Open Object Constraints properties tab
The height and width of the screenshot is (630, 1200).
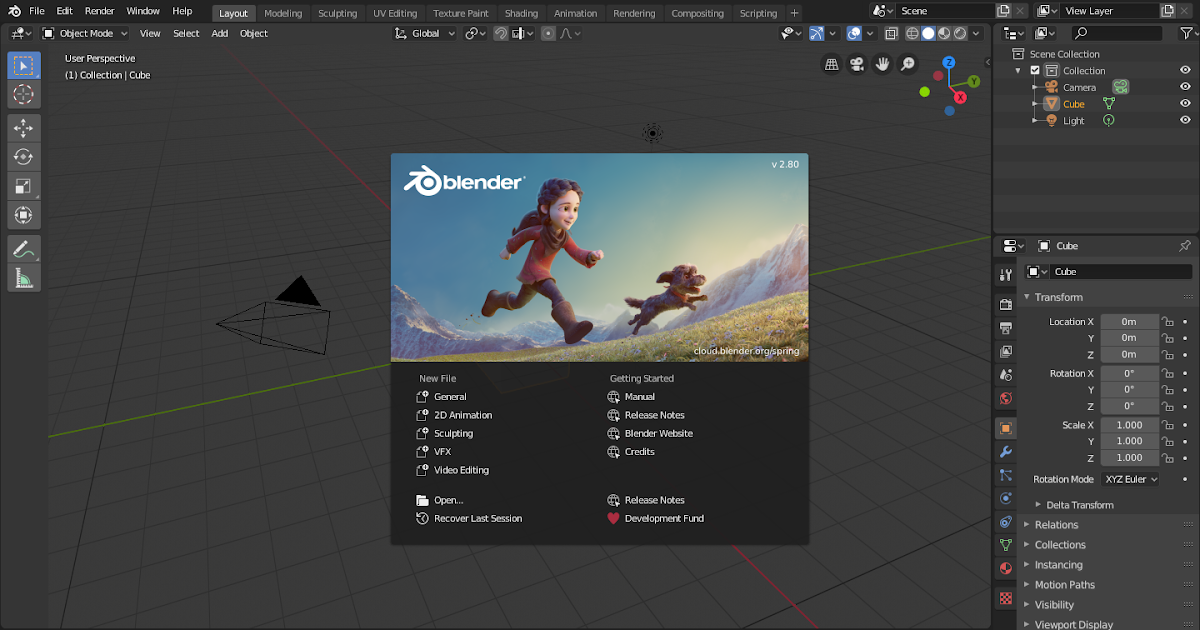pyautogui.click(x=1006, y=522)
